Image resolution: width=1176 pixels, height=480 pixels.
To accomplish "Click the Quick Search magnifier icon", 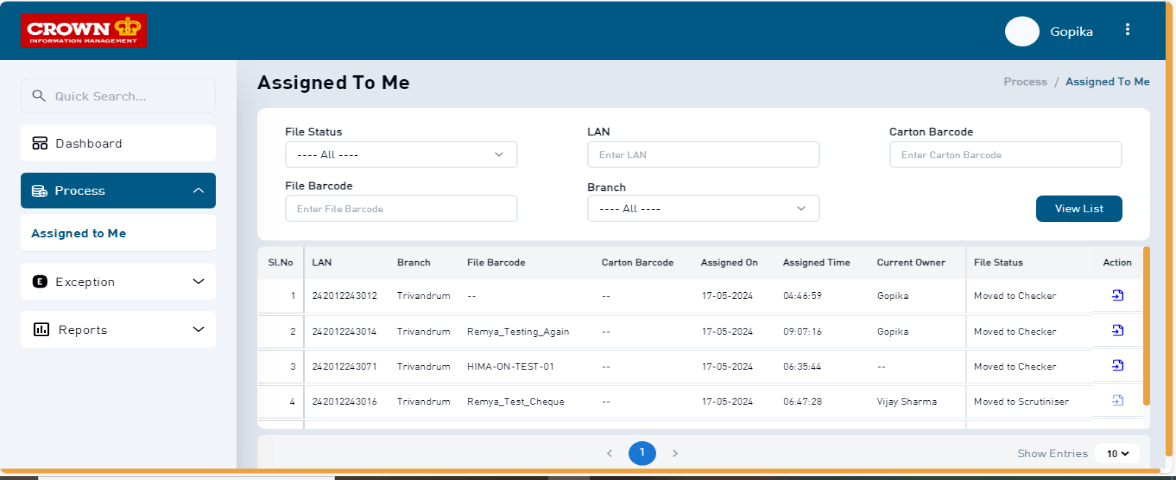I will pos(39,96).
